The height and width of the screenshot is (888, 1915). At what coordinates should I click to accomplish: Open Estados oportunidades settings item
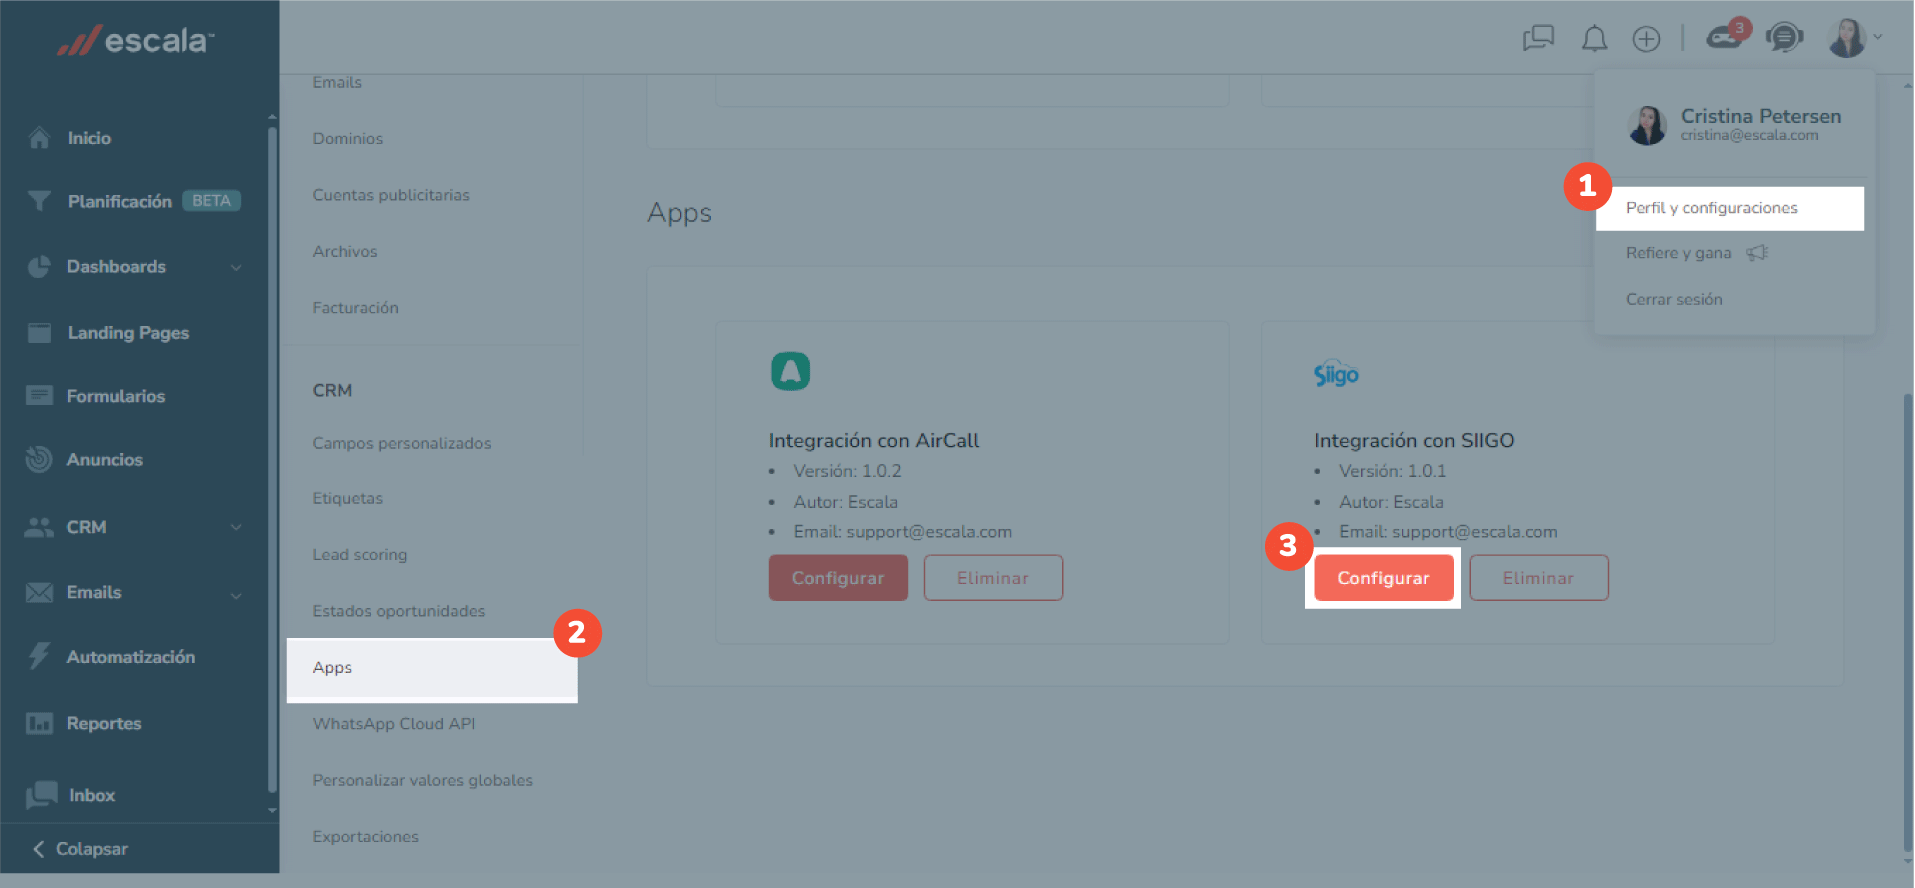(x=399, y=611)
